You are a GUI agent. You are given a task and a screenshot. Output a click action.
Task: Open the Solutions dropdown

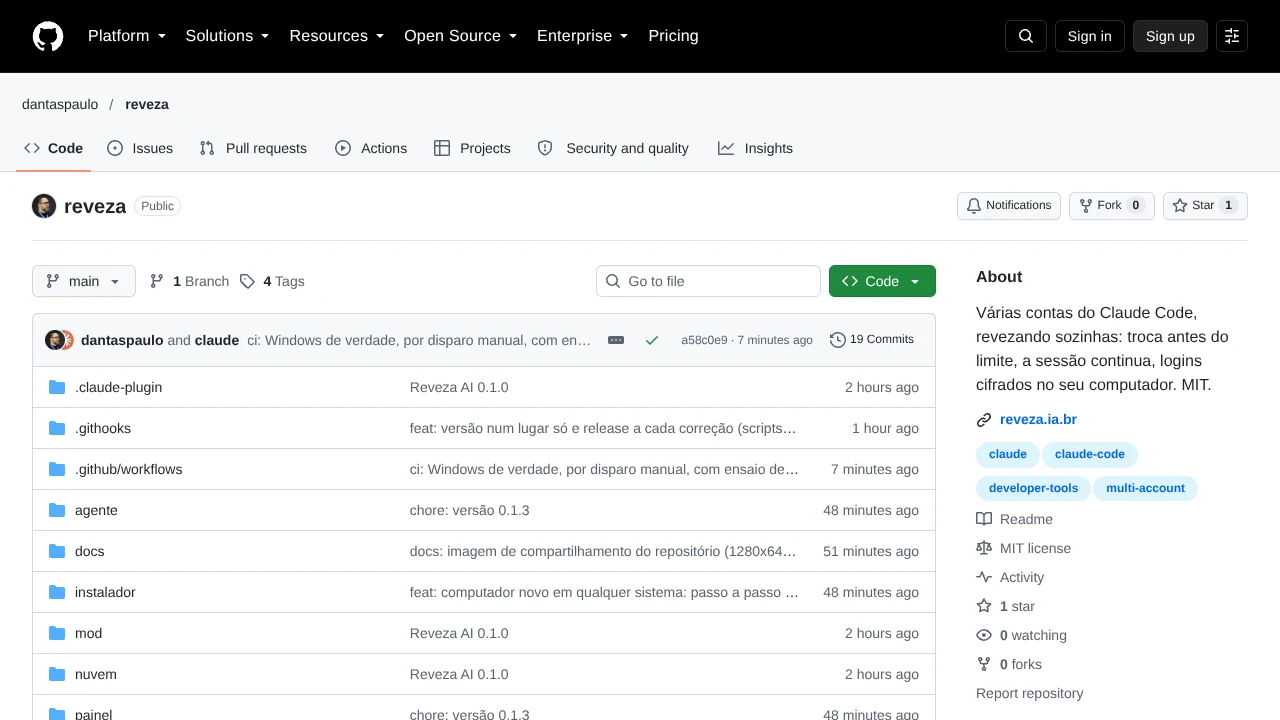coord(227,36)
